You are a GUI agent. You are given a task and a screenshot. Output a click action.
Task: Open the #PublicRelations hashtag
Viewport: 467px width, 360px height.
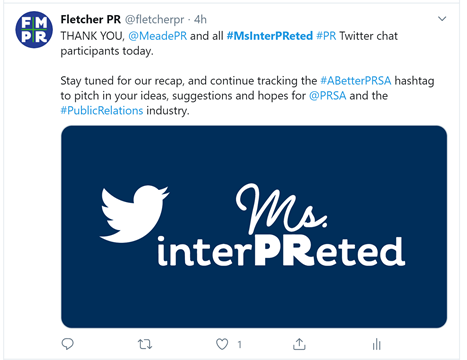pos(102,111)
